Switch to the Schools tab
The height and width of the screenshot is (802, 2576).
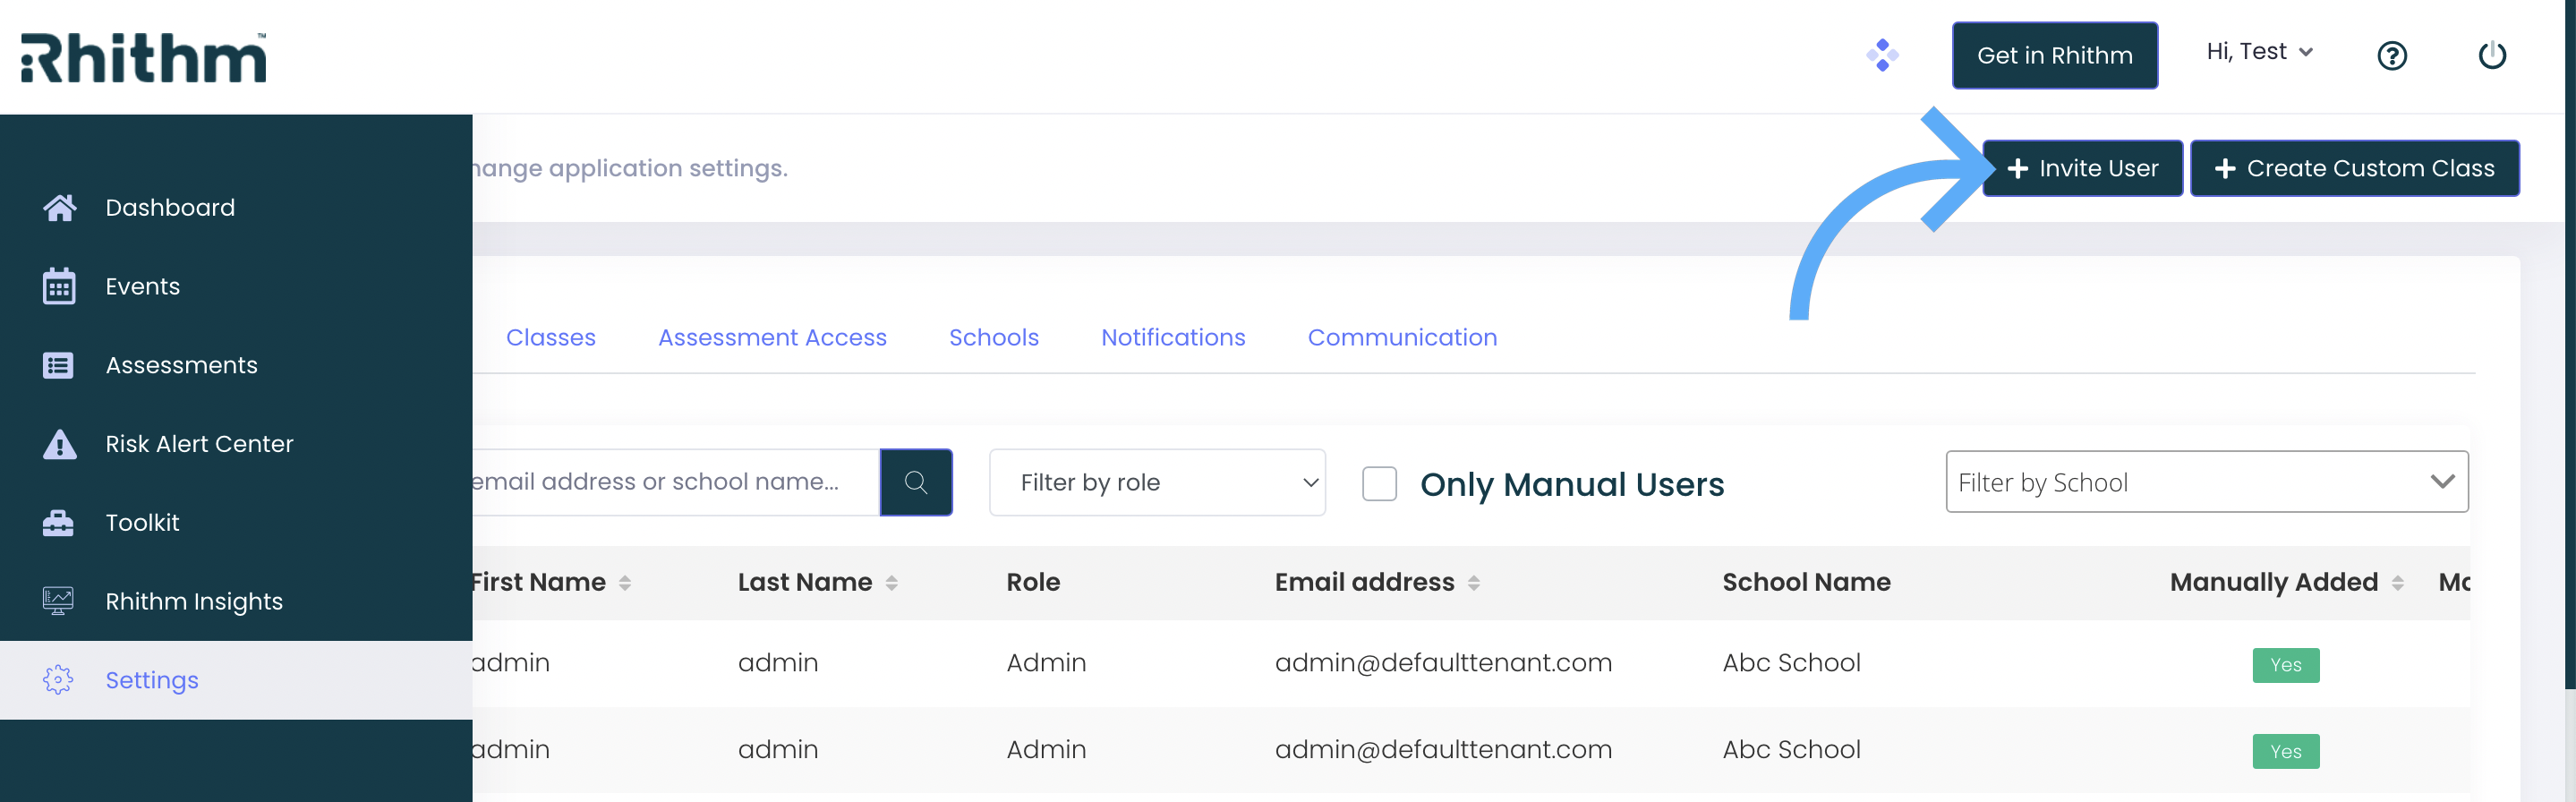click(993, 338)
